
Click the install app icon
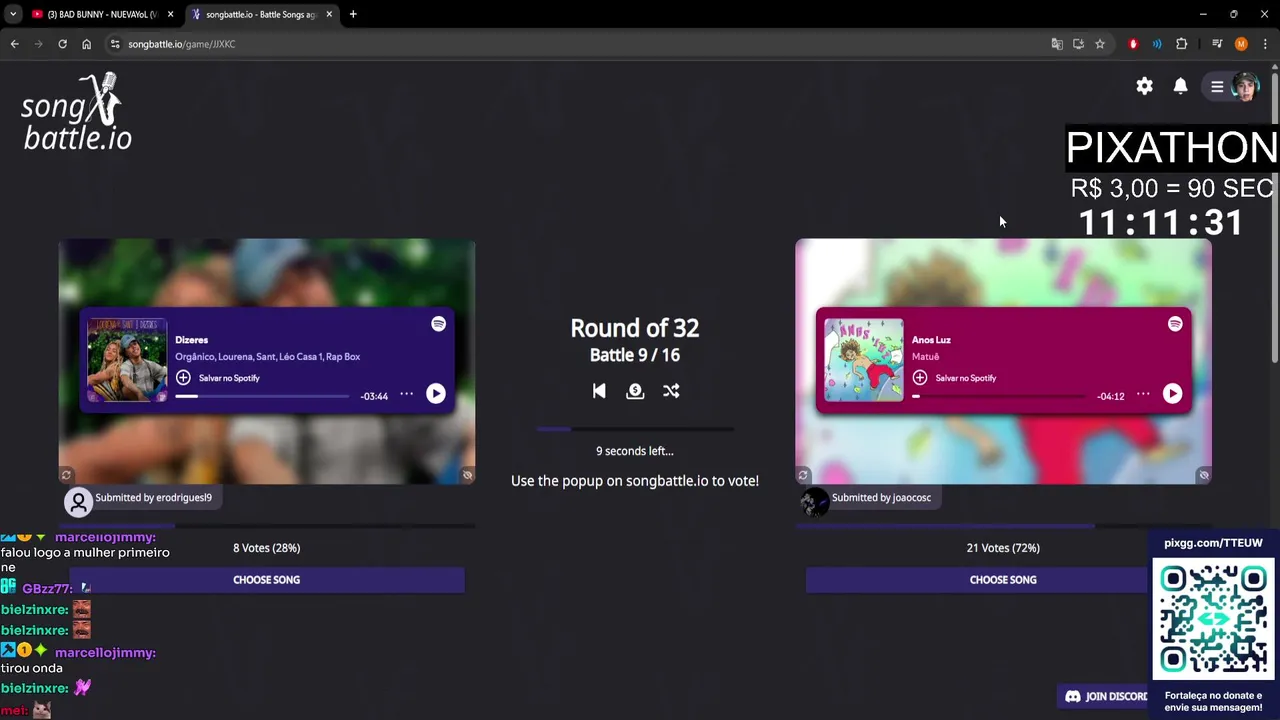(x=1078, y=44)
